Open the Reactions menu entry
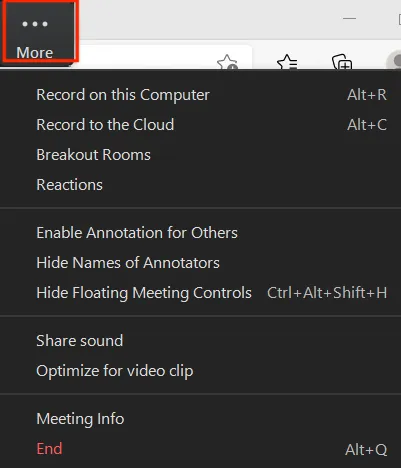The image size is (401, 468). click(x=200, y=185)
